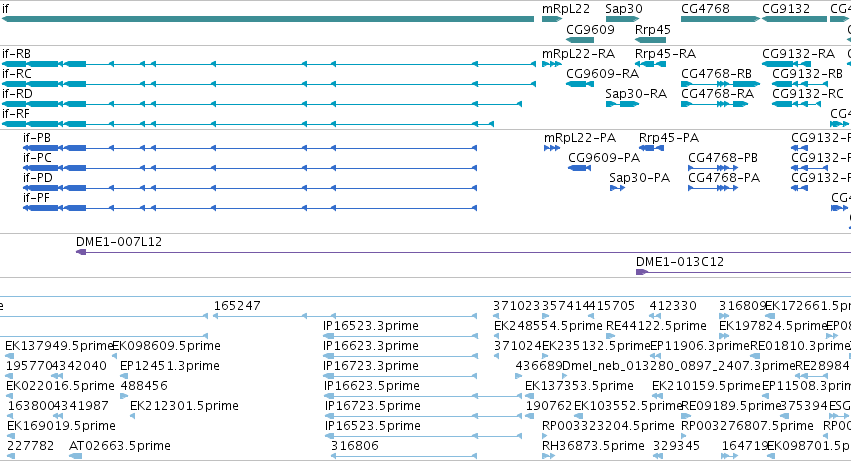The height and width of the screenshot is (461, 851).
Task: Click EST EP12451.3prime
Action: pyautogui.click(x=125, y=376)
